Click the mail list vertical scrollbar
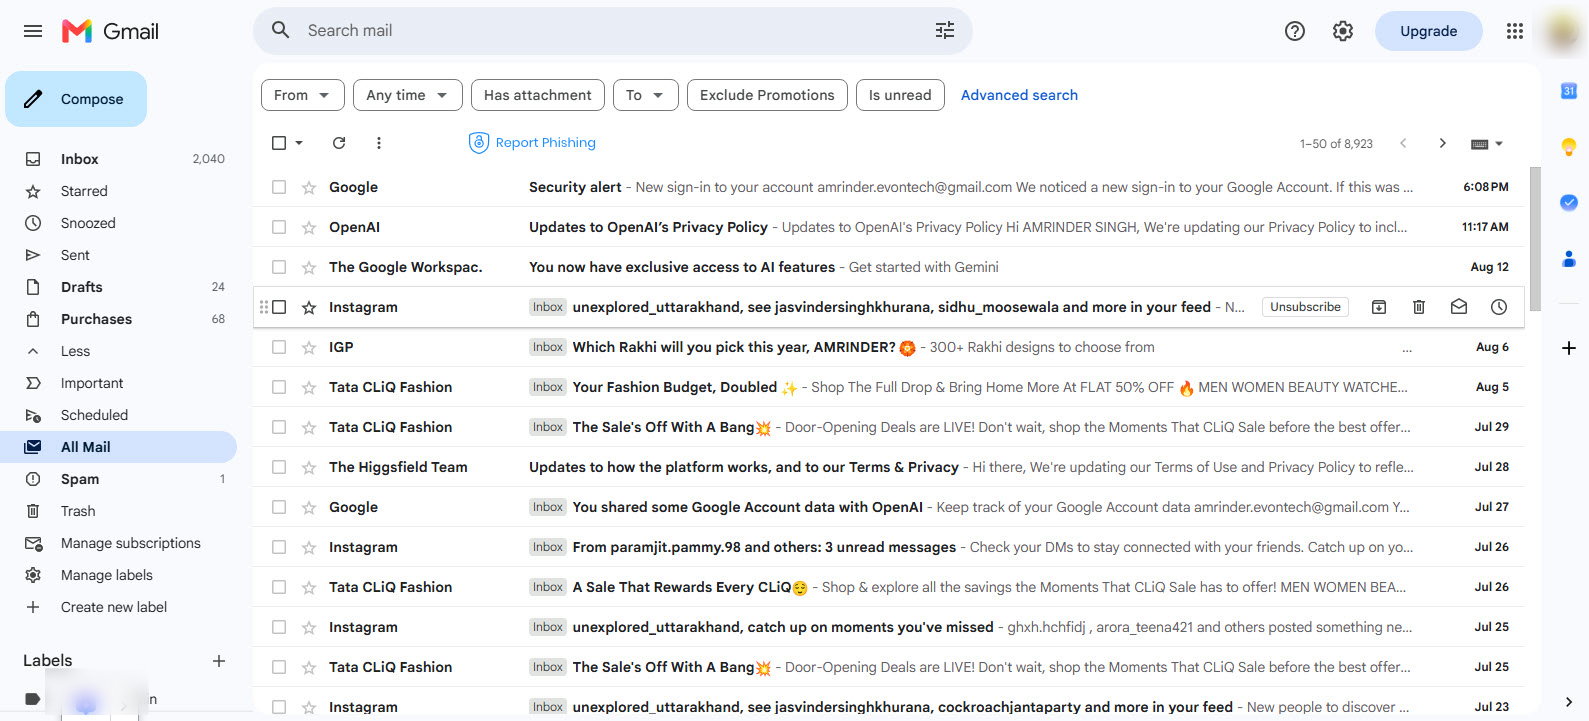The width and height of the screenshot is (1589, 721). pos(1535,239)
